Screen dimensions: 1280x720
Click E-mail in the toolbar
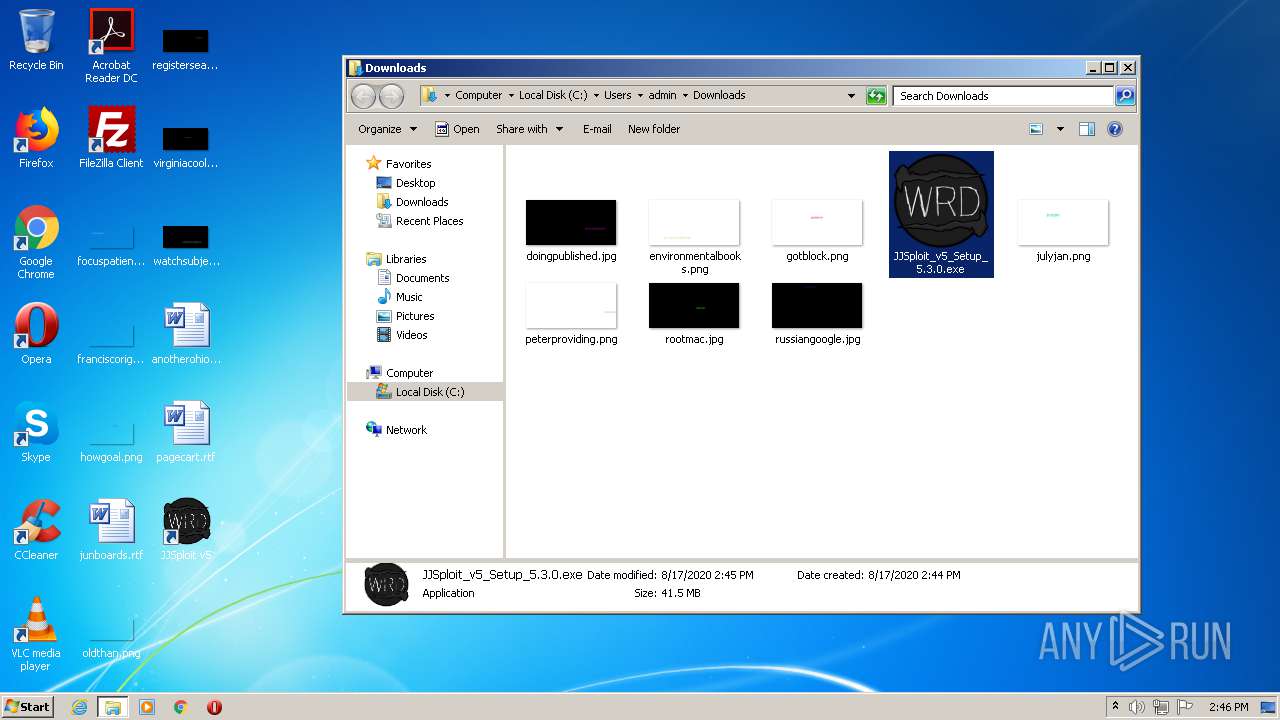[x=597, y=129]
